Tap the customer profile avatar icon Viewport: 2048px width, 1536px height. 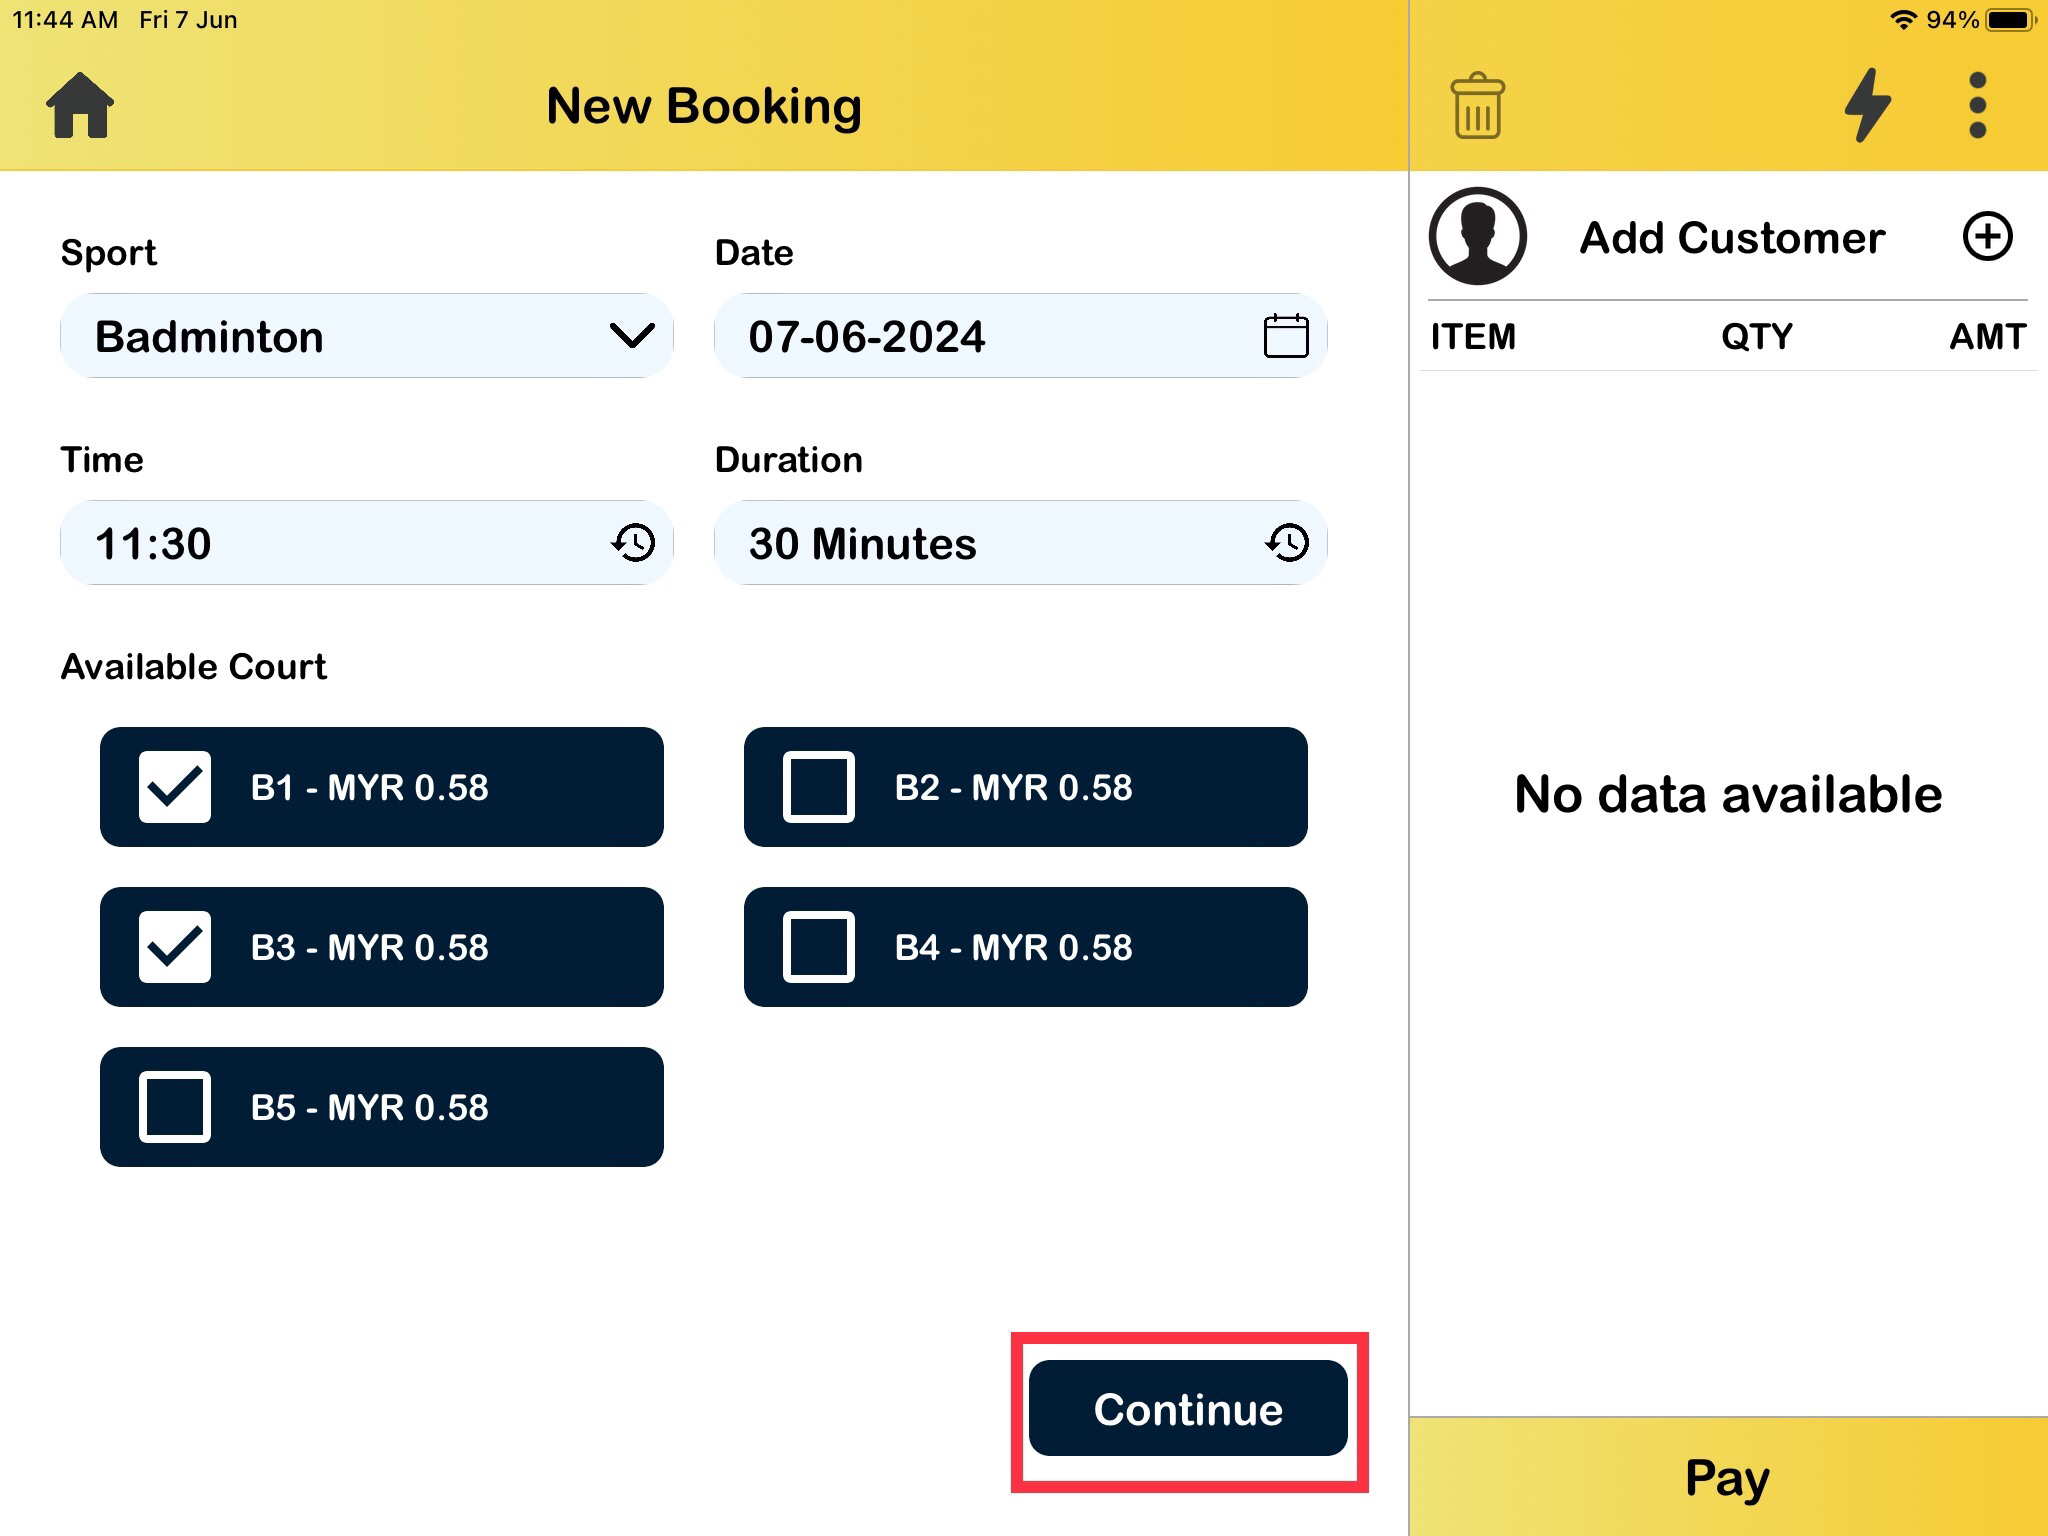pyautogui.click(x=1477, y=237)
